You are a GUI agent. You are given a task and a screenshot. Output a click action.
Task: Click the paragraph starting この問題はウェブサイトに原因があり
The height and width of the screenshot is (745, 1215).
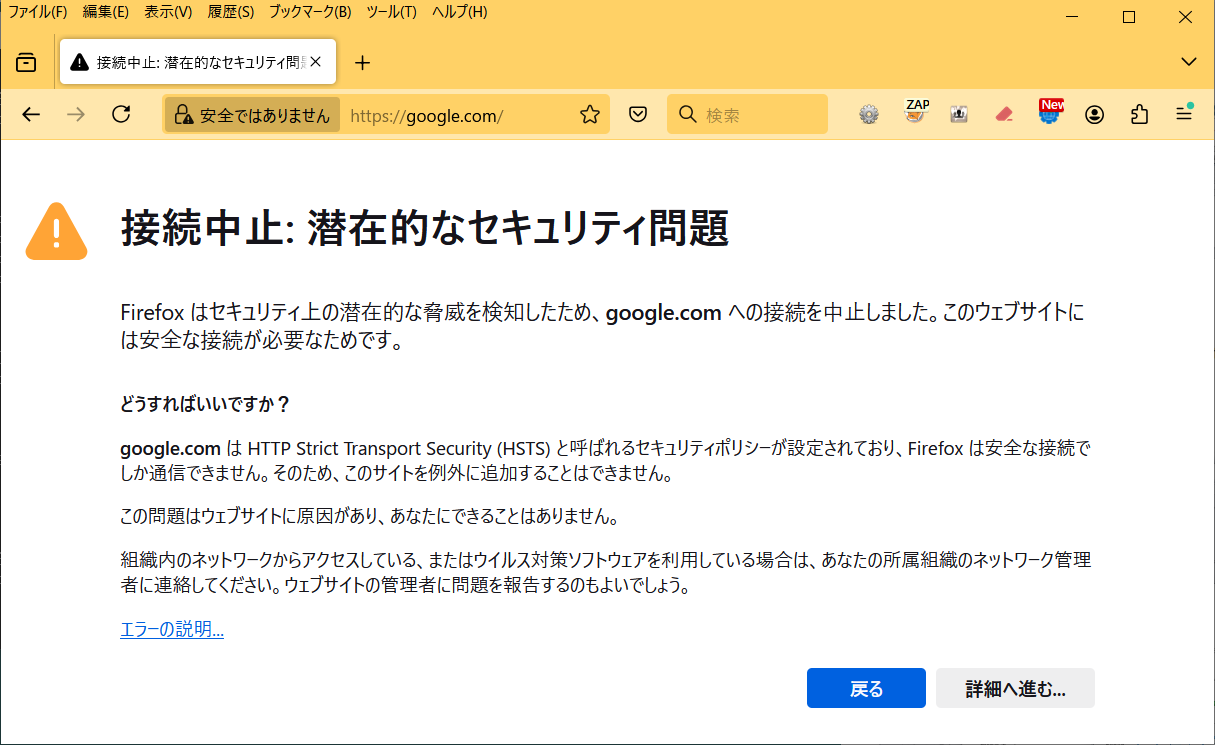tap(371, 517)
